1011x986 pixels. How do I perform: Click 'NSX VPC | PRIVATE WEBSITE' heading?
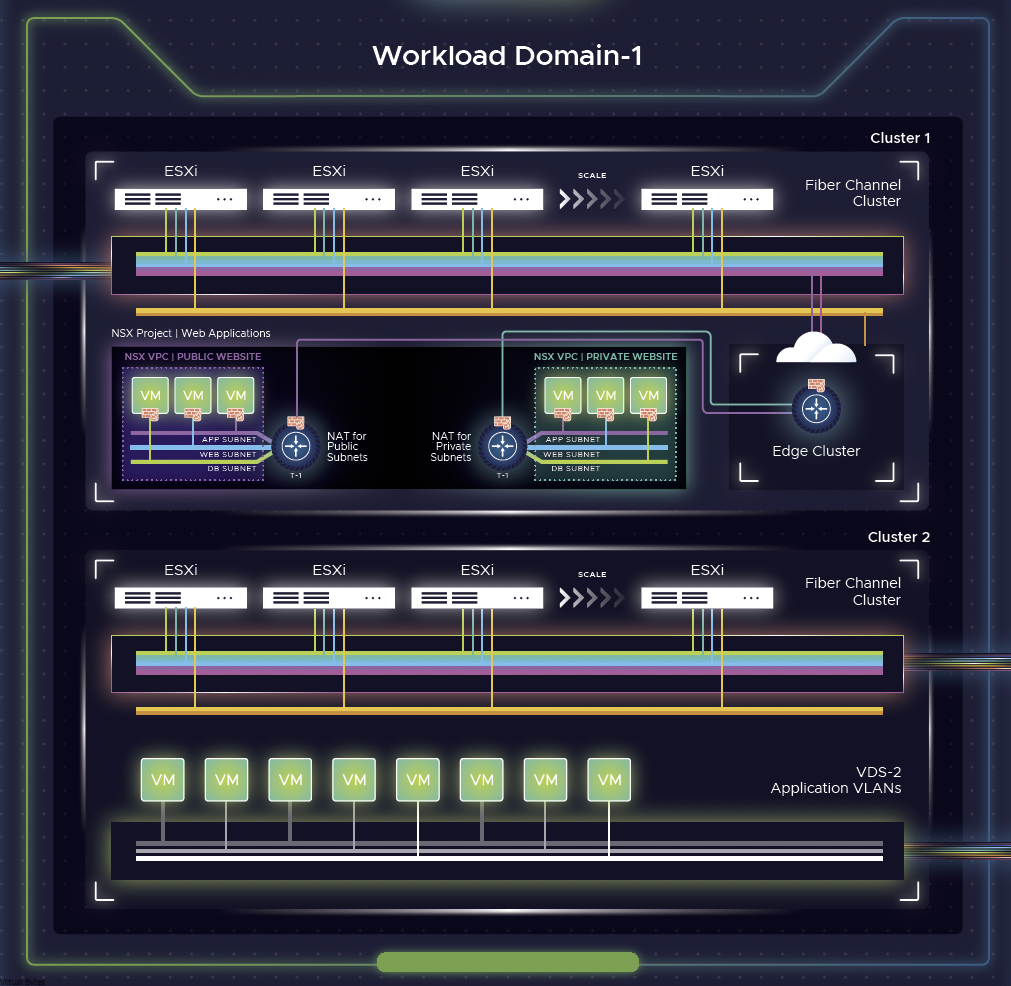605,357
